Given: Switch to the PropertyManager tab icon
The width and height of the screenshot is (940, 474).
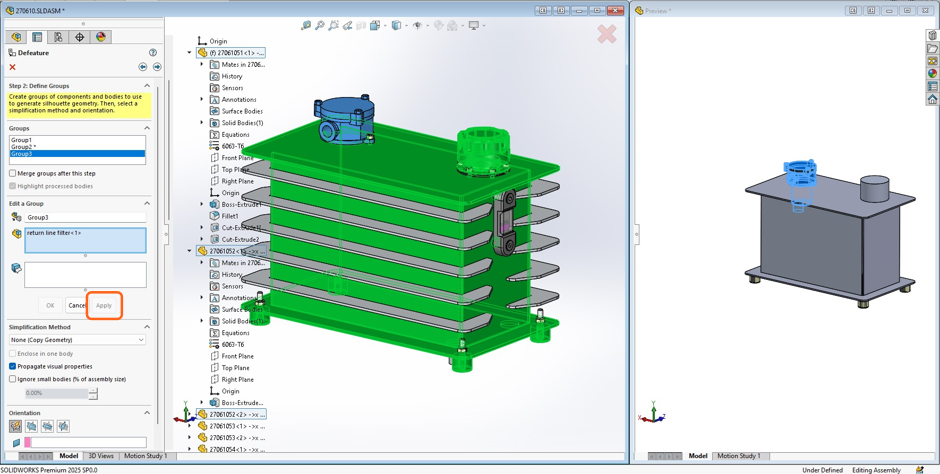Looking at the screenshot, I should [x=37, y=37].
